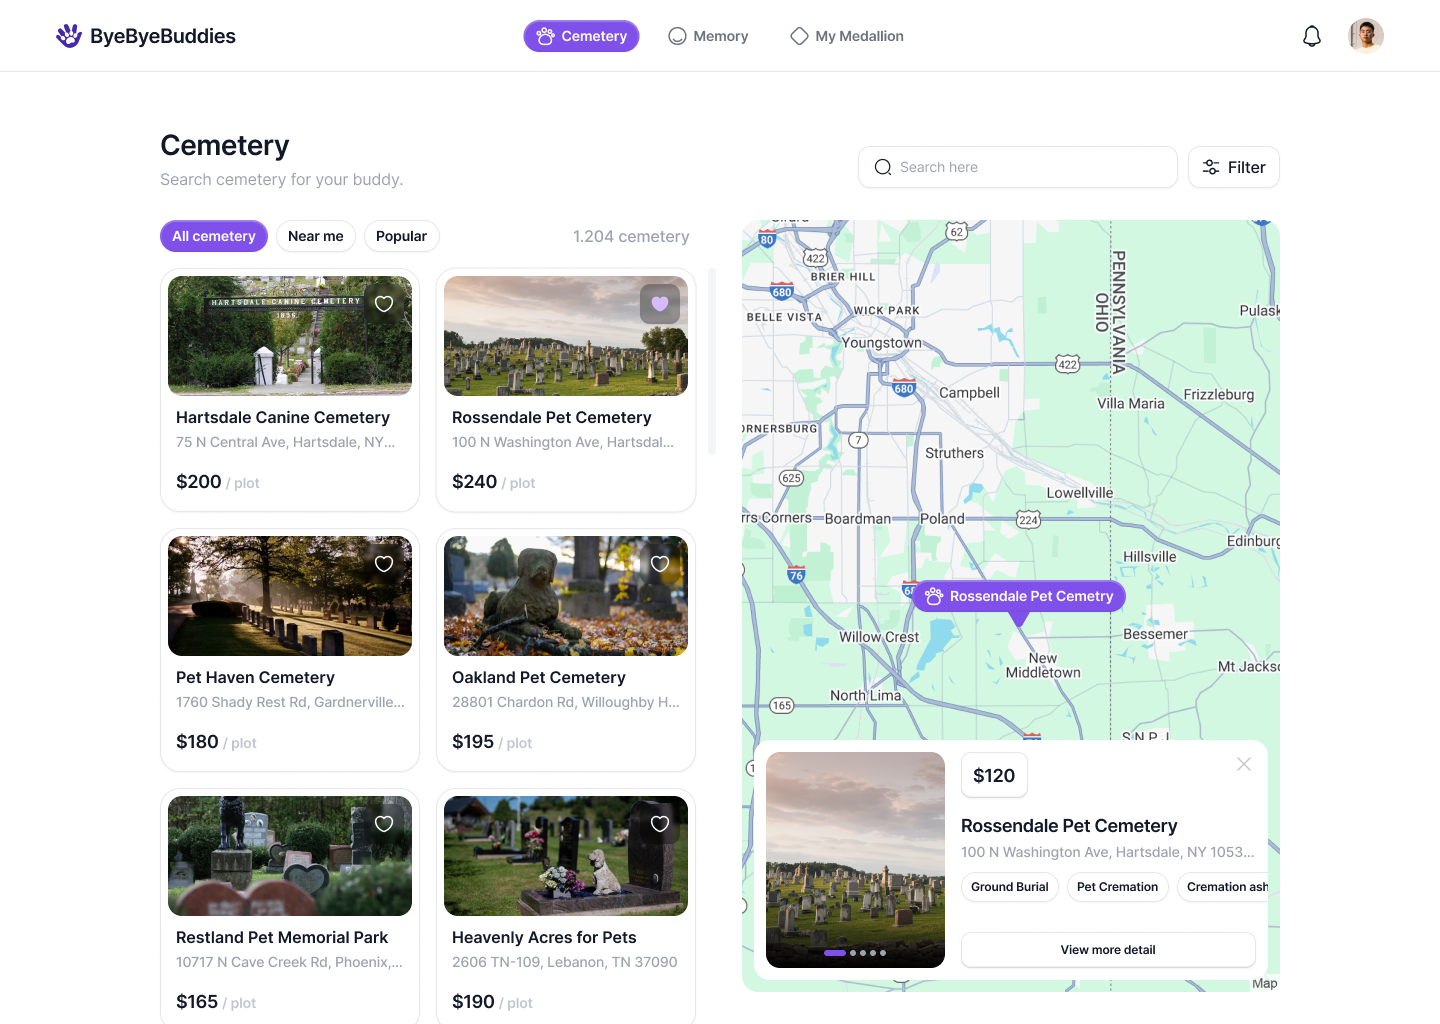The width and height of the screenshot is (1440, 1024).
Task: Open the notifications bell
Action: pos(1312,36)
